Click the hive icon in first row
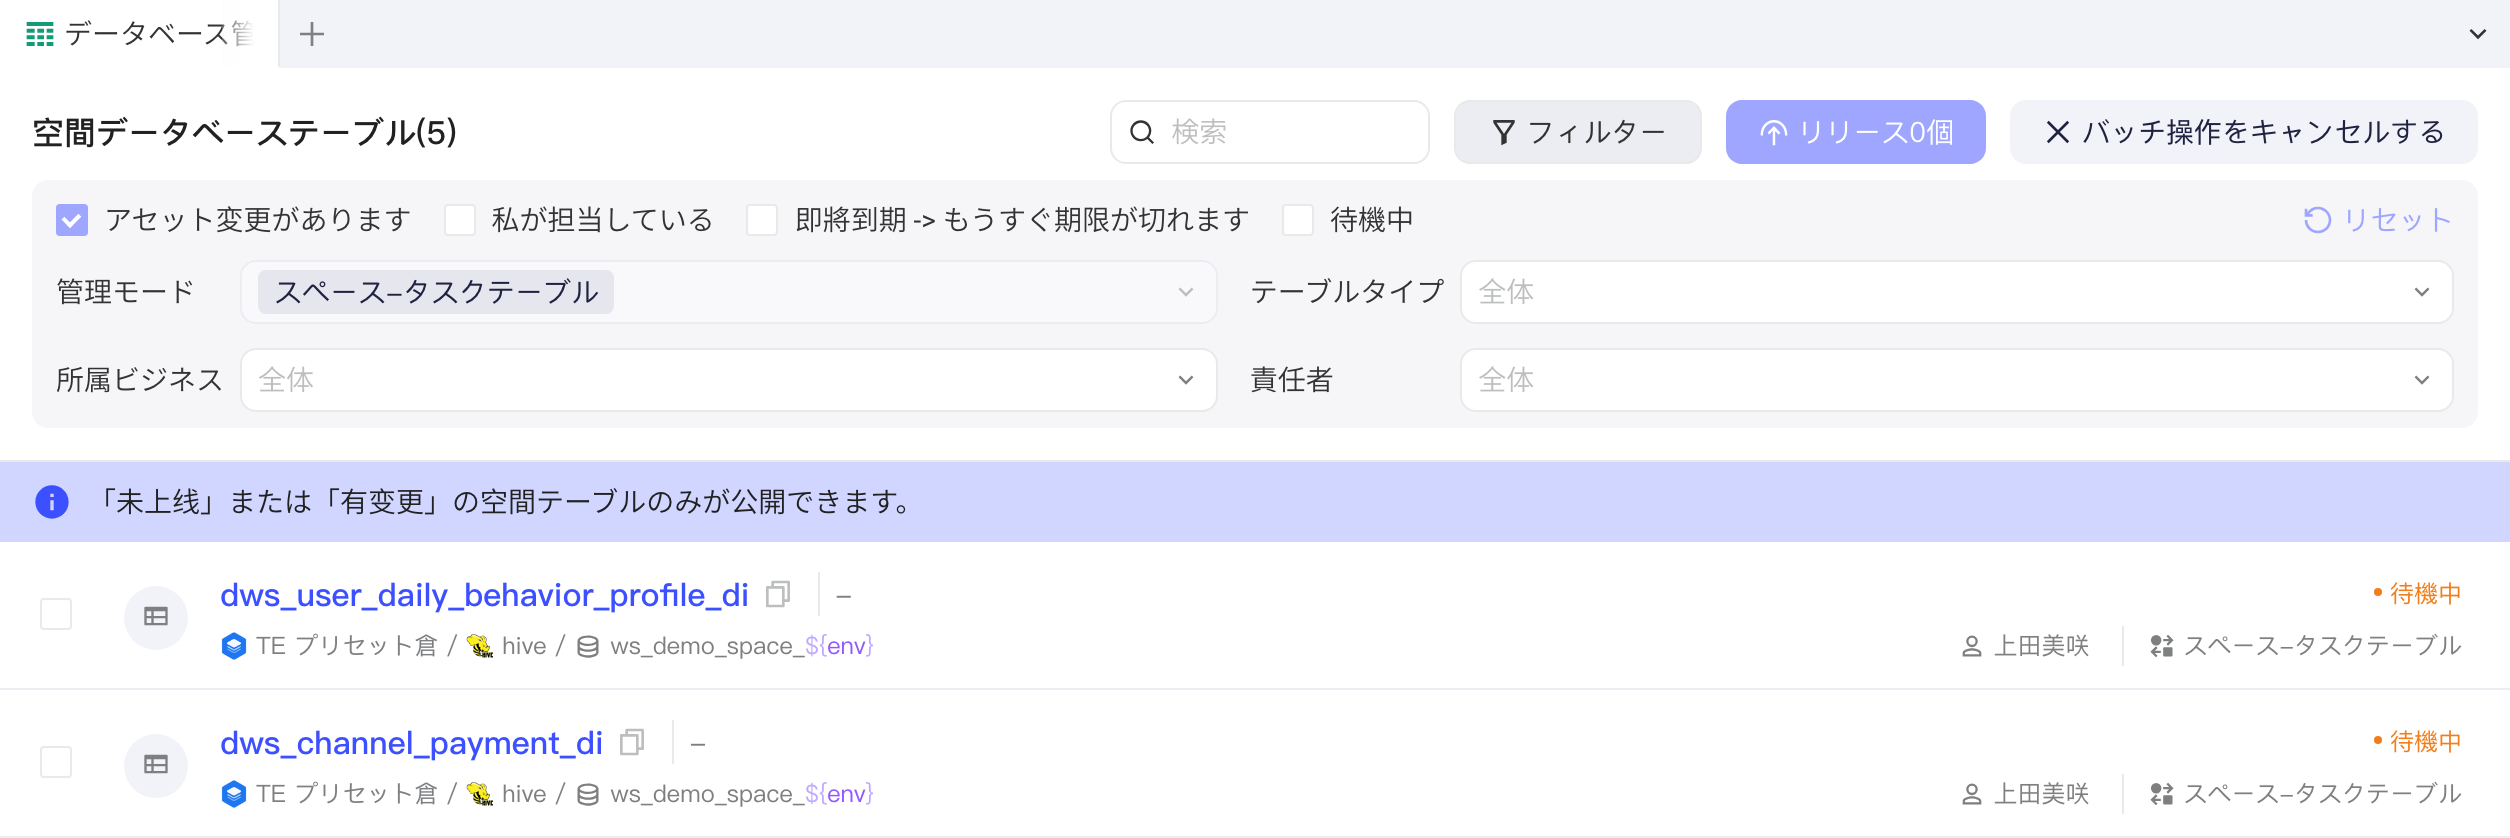Screen dimensions: 2510x838 click(x=480, y=646)
